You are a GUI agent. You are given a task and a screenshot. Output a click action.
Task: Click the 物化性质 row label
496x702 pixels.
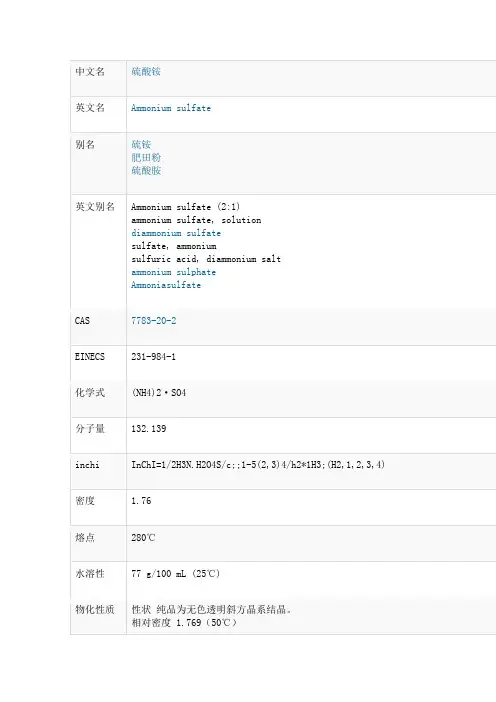(x=95, y=609)
